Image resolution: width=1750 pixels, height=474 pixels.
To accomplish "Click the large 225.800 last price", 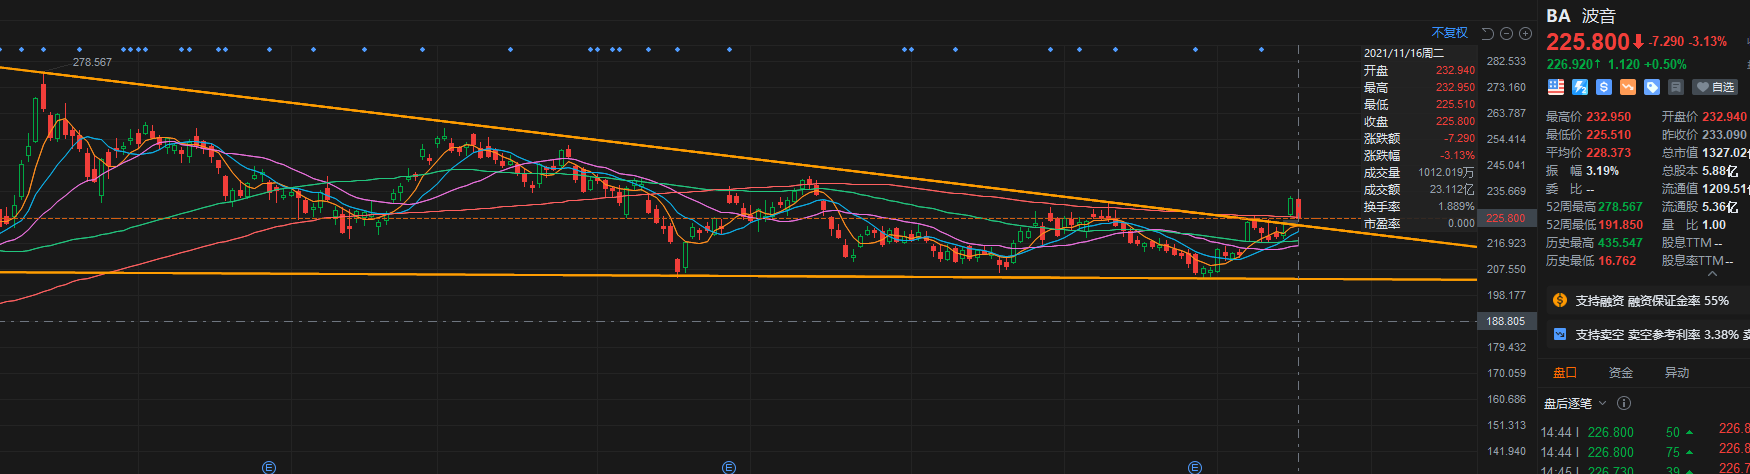I will (x=1588, y=42).
